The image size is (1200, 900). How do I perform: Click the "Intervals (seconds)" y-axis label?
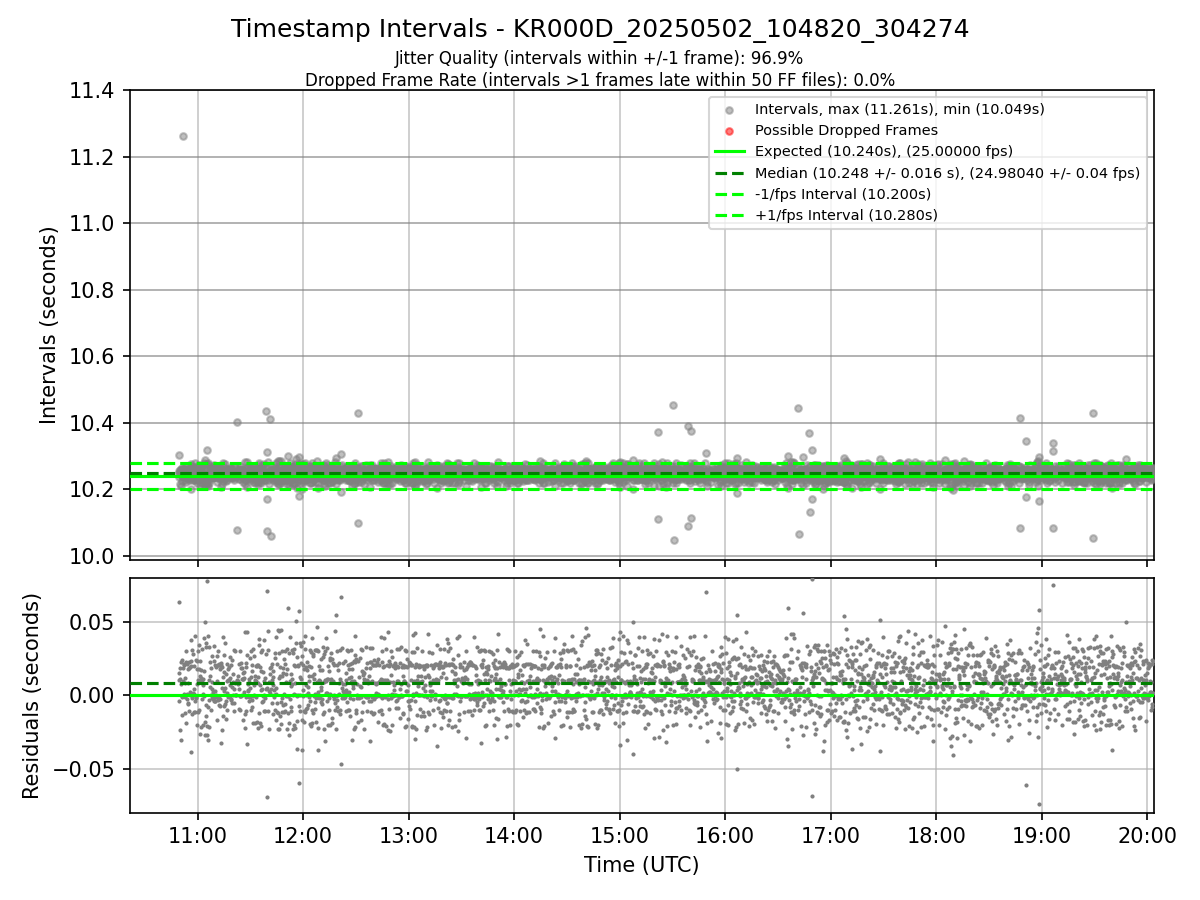click(x=49, y=325)
